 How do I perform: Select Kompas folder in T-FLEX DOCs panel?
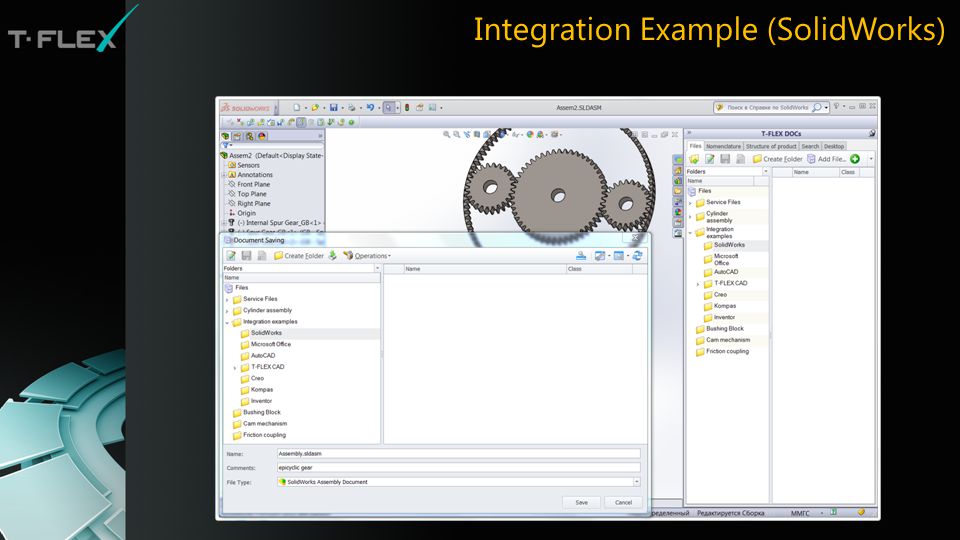pos(725,306)
